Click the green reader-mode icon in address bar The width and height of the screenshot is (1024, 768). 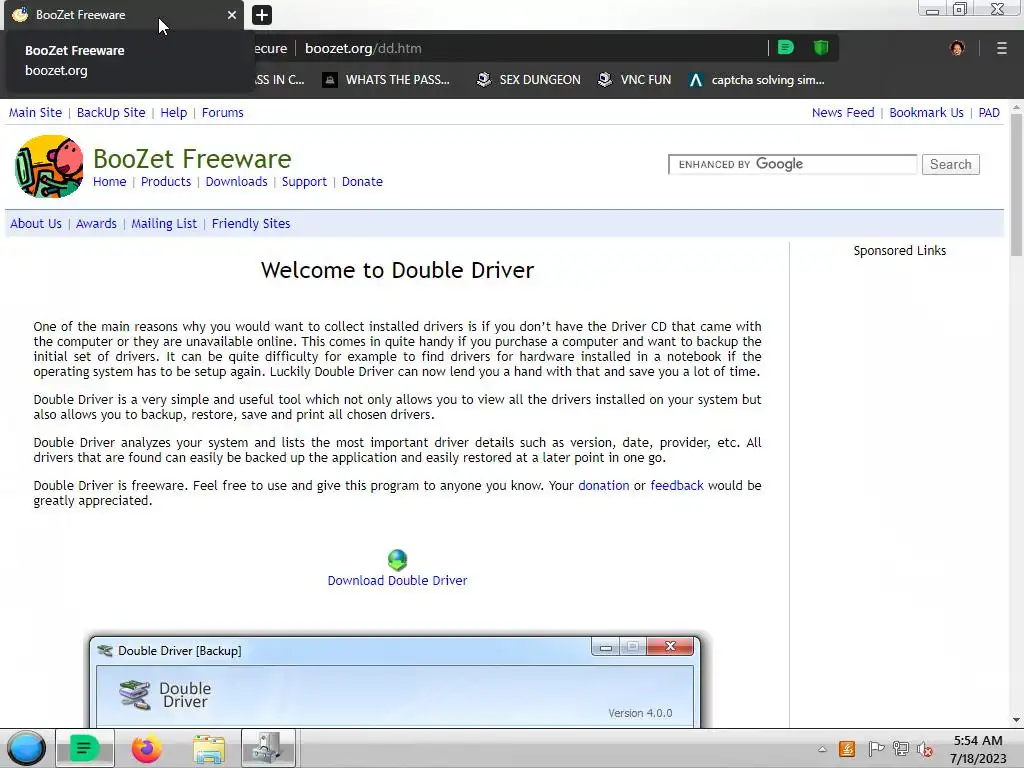786,48
